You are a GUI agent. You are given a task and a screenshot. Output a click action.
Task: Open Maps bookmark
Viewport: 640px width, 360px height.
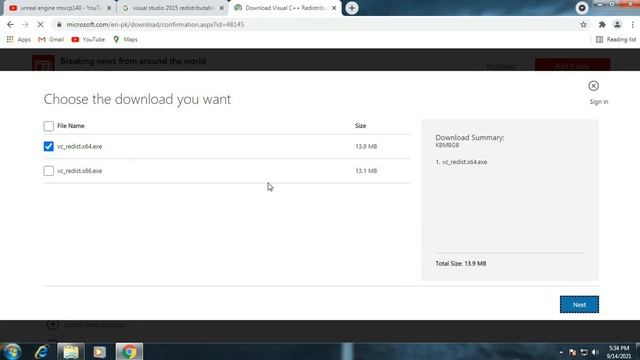tap(125, 39)
